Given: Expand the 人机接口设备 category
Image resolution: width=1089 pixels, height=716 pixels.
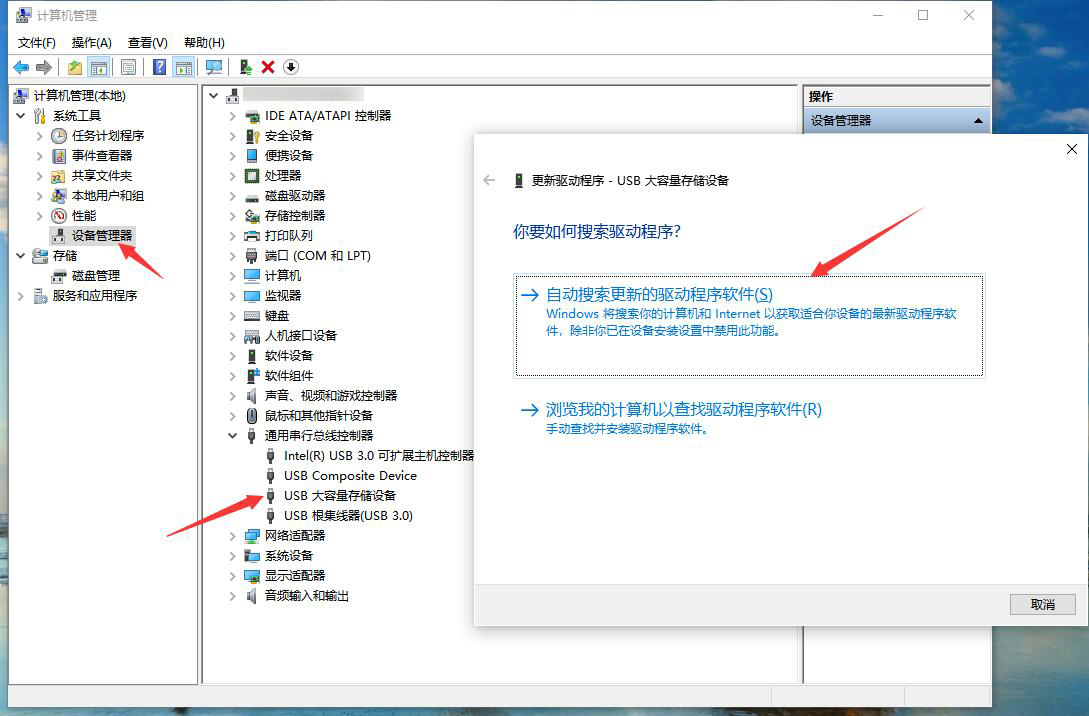Looking at the screenshot, I should point(233,336).
